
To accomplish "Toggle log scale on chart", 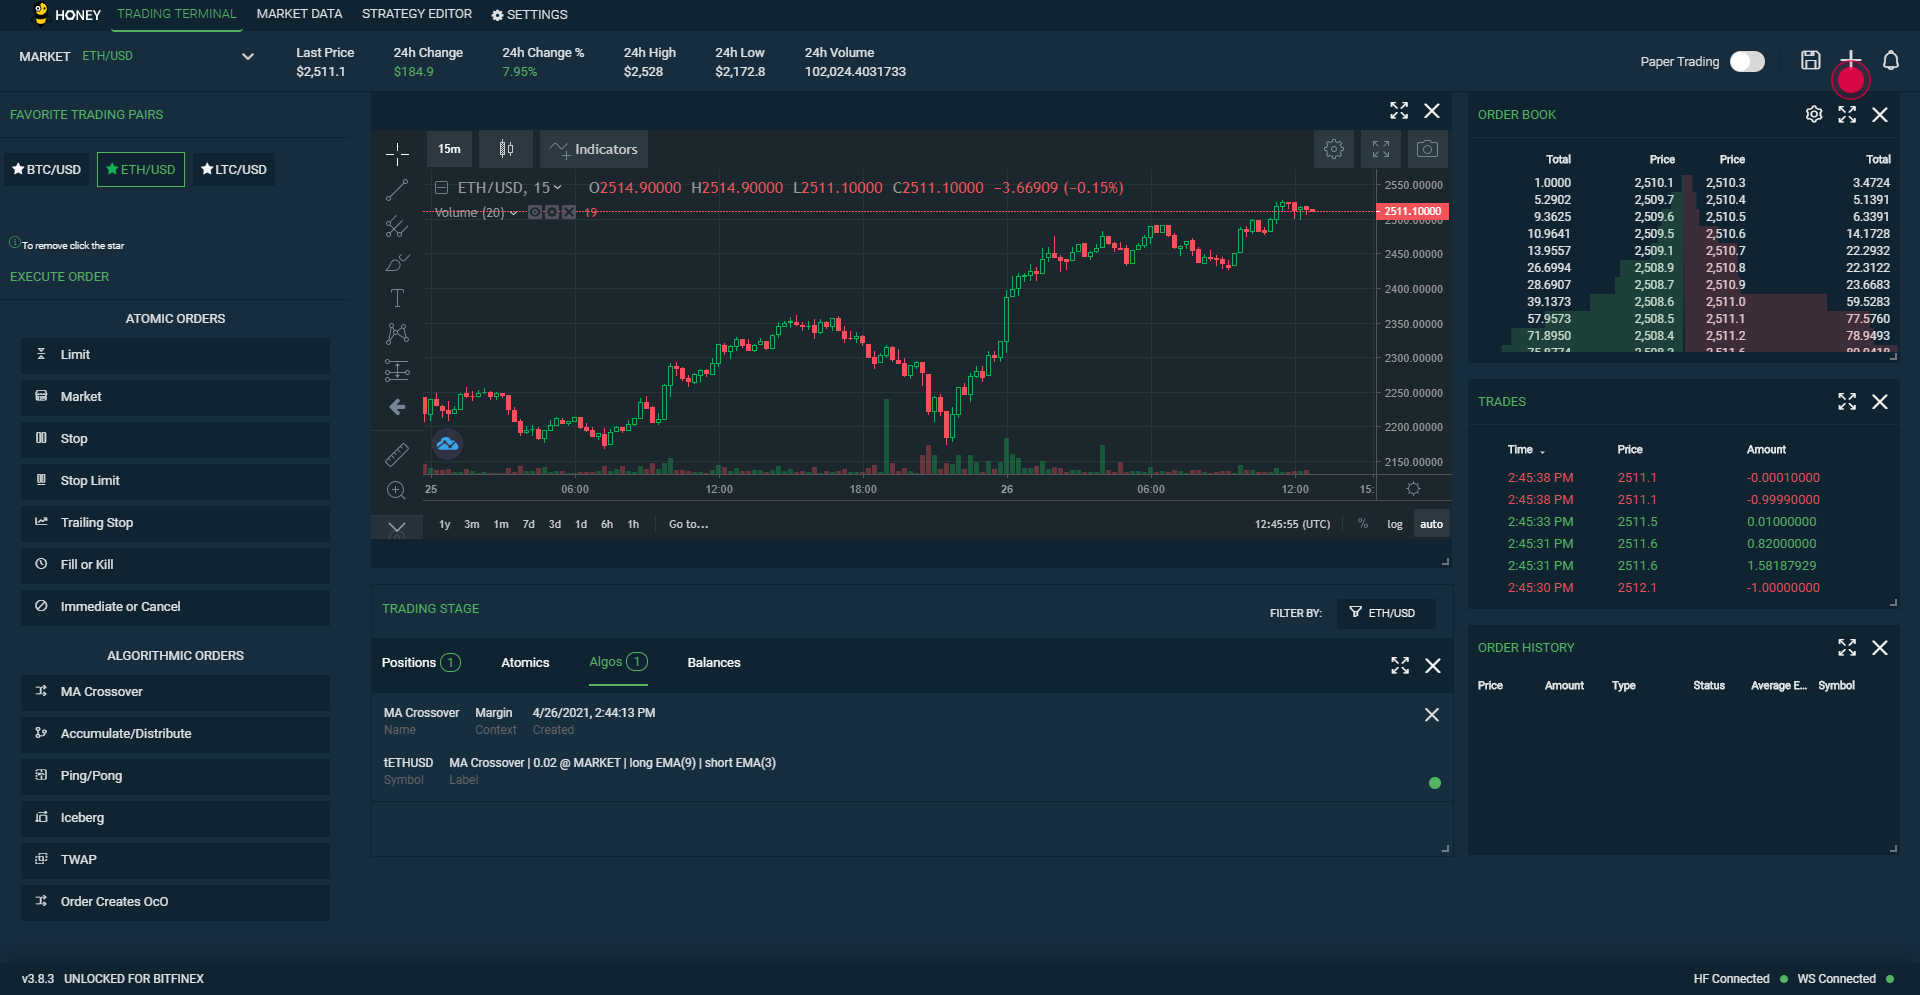I will tap(1395, 524).
